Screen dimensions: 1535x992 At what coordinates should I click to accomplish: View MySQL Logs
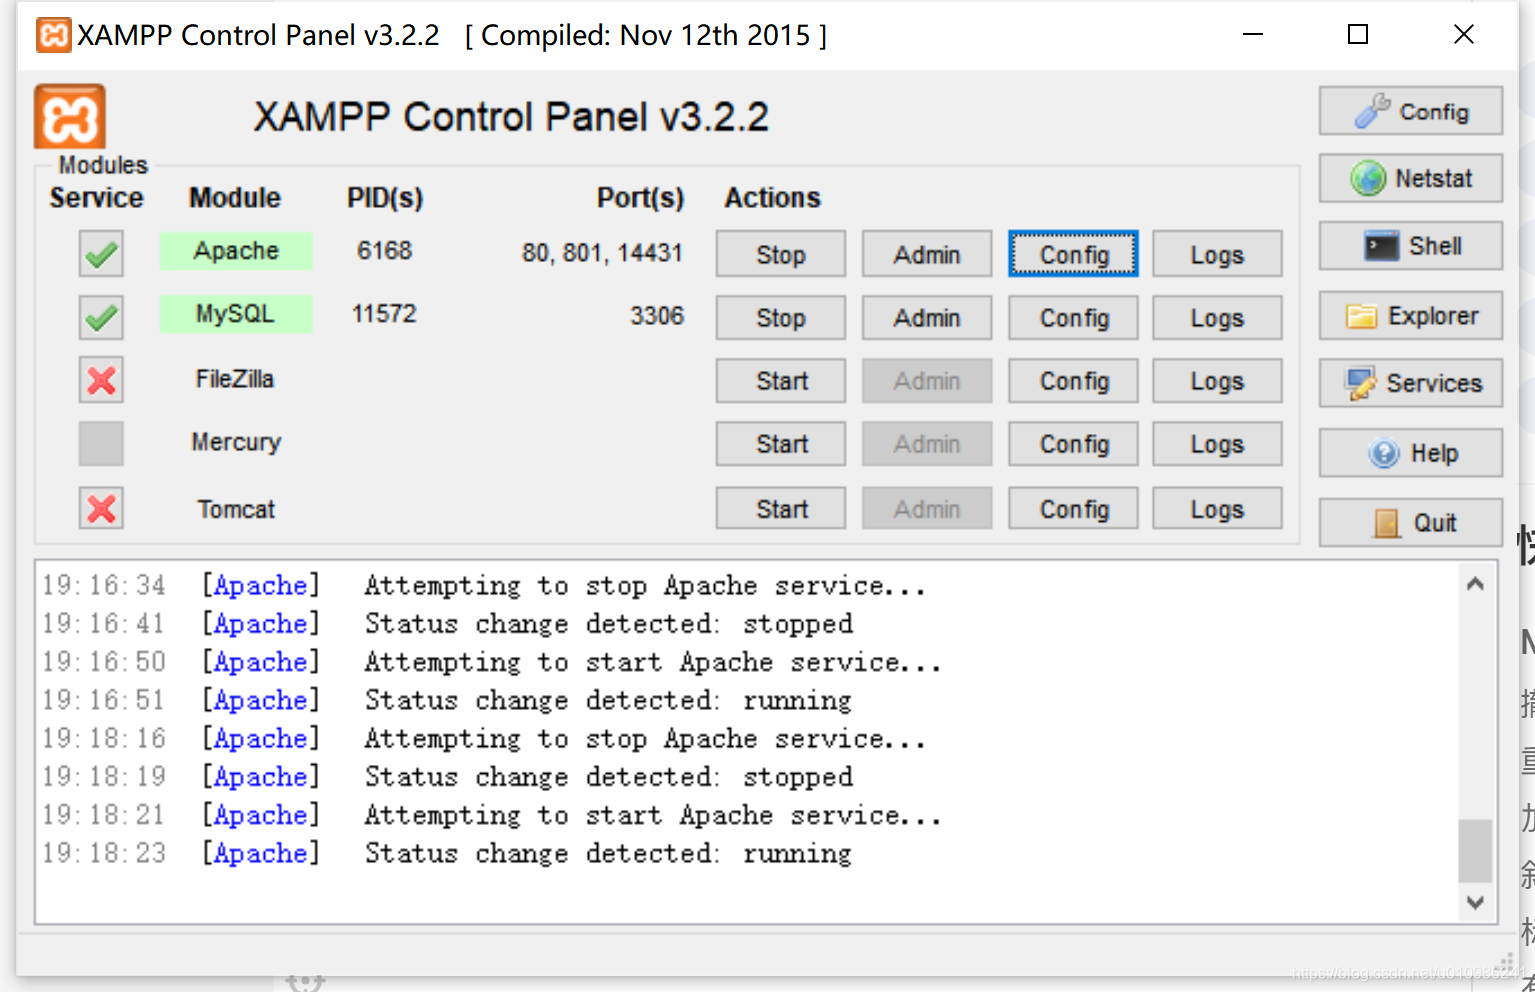coord(1217,318)
